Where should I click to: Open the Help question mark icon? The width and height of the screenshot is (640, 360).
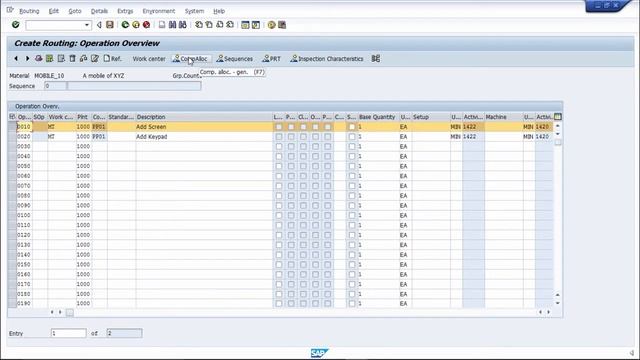coord(271,25)
